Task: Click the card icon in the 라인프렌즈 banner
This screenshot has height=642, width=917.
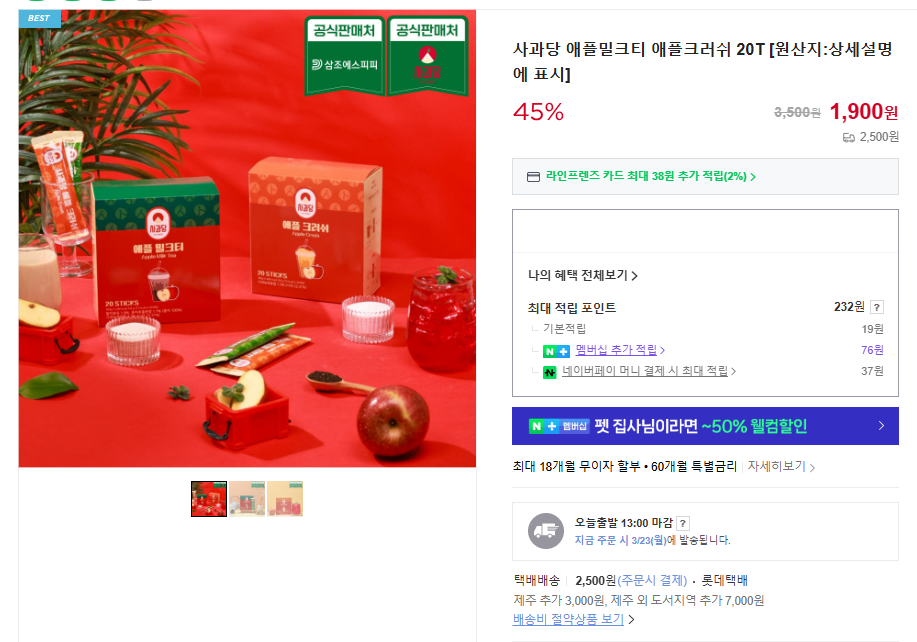Action: tap(533, 177)
